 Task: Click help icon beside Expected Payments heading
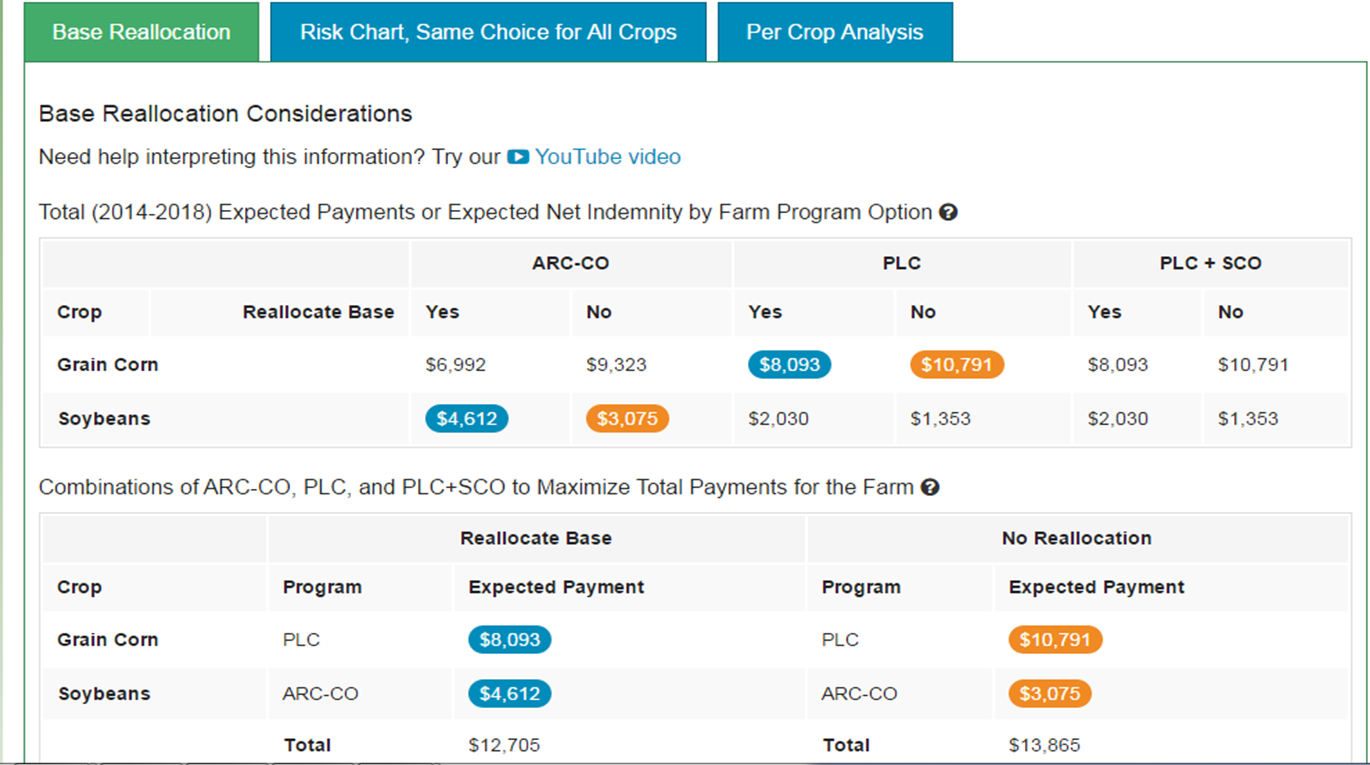point(949,212)
